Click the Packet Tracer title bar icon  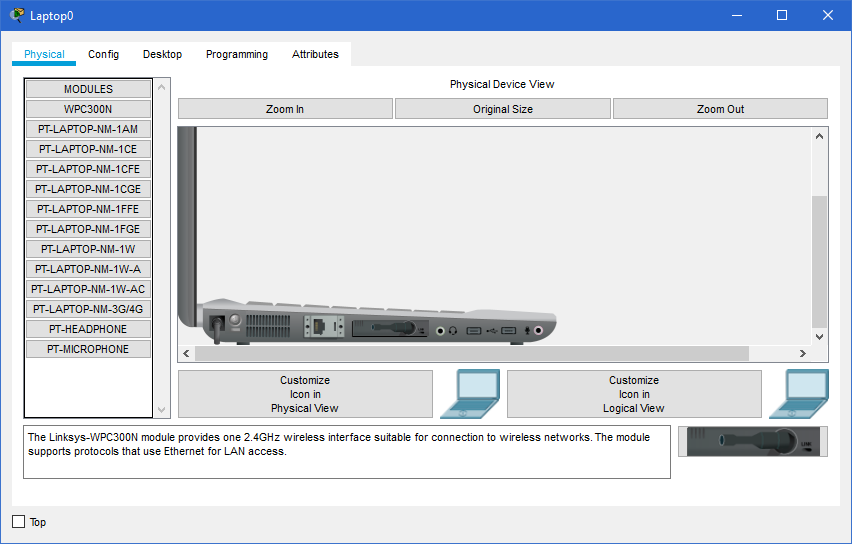(x=17, y=15)
